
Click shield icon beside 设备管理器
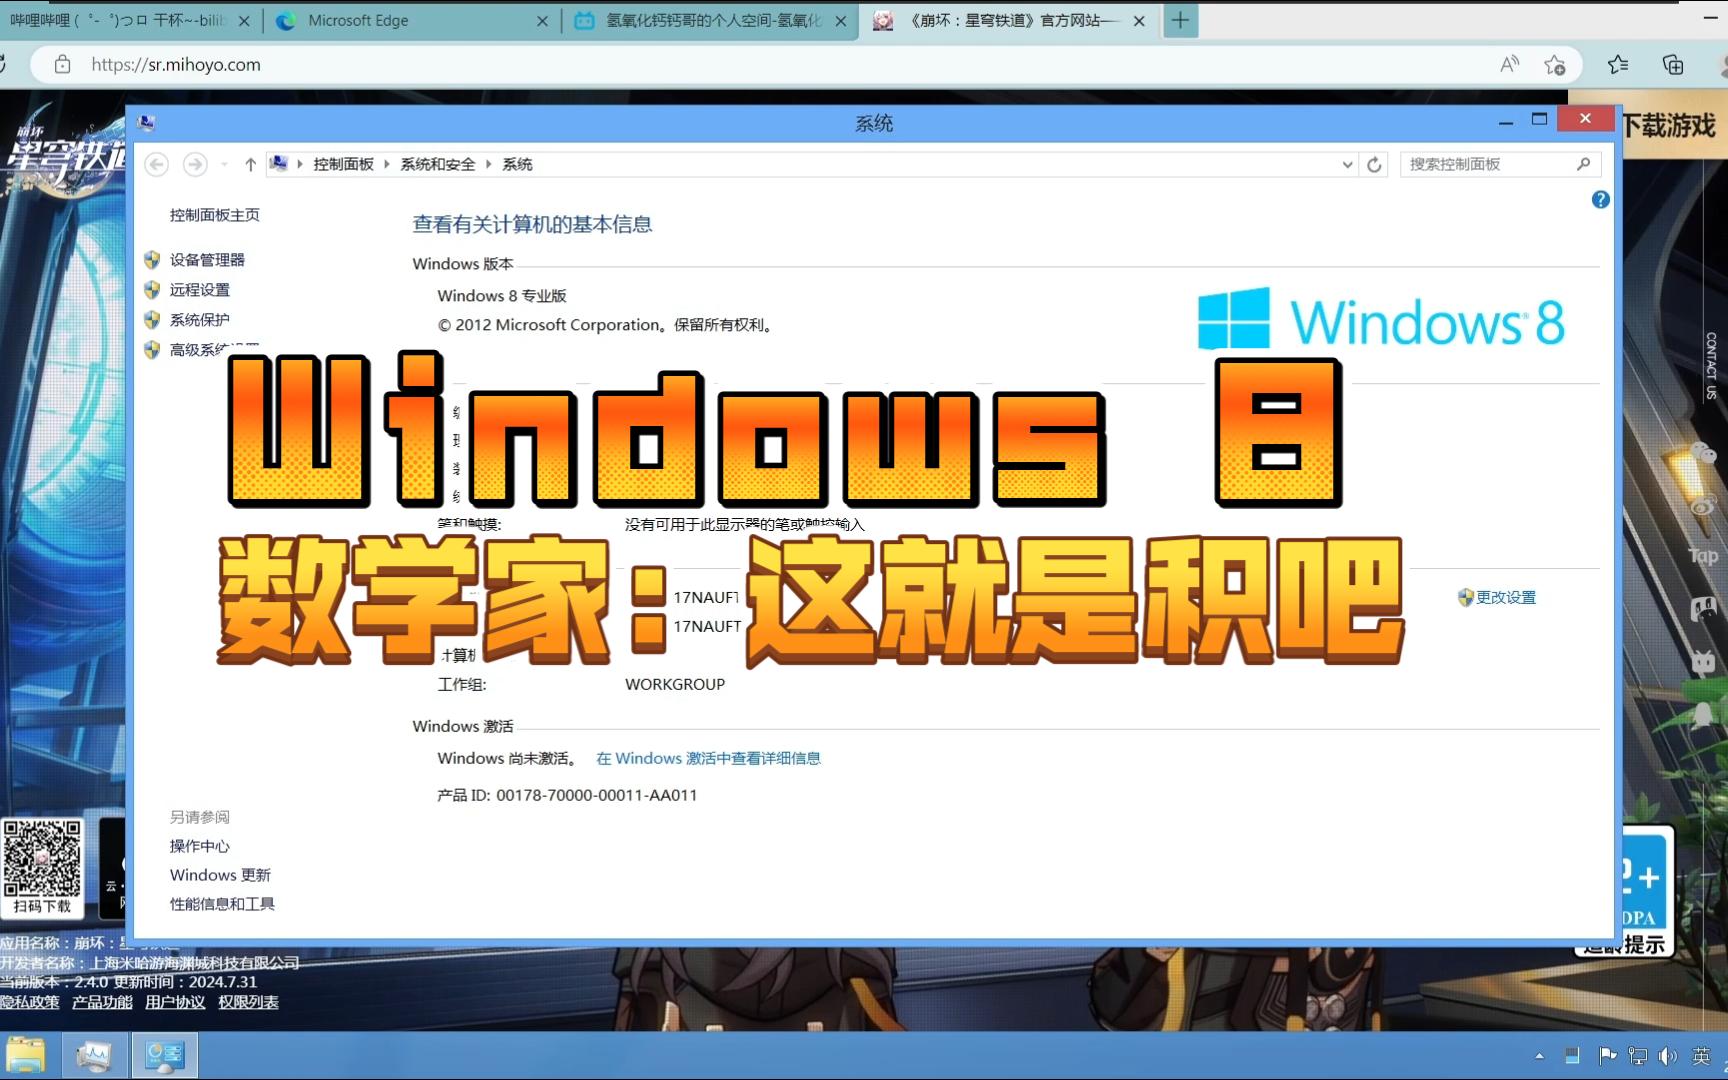(x=152, y=260)
